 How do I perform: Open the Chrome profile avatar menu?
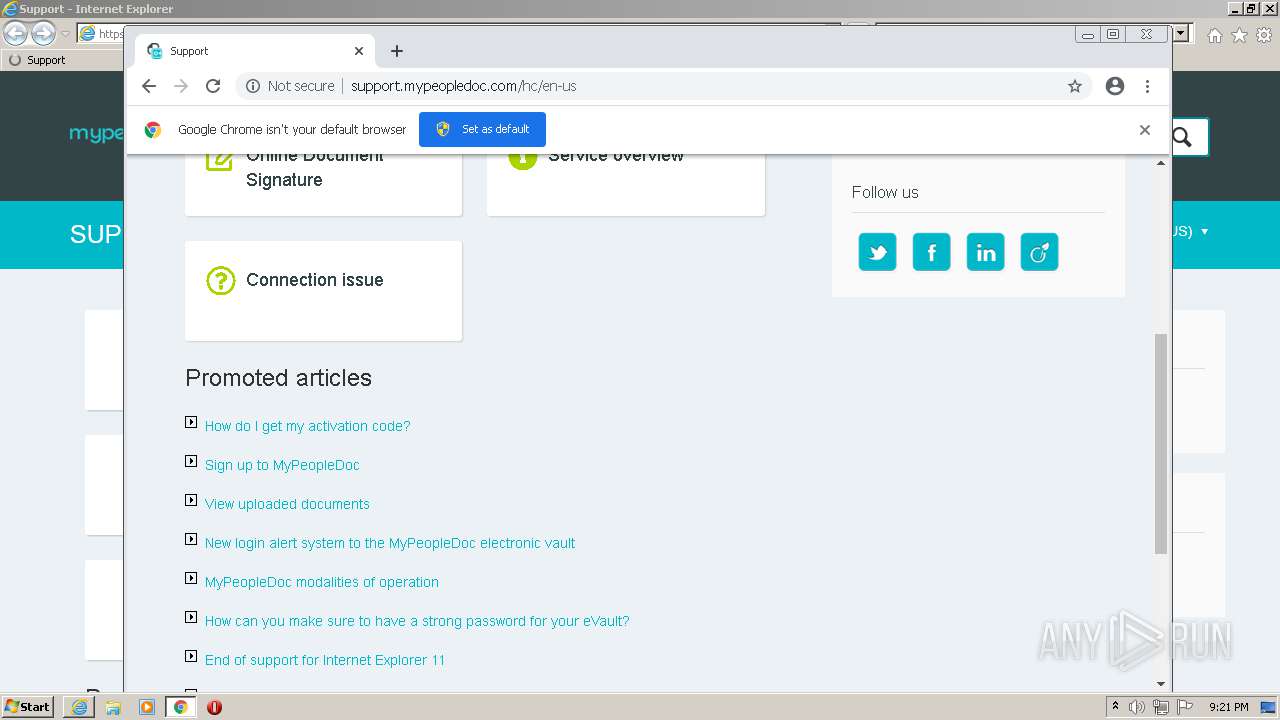pyautogui.click(x=1115, y=86)
